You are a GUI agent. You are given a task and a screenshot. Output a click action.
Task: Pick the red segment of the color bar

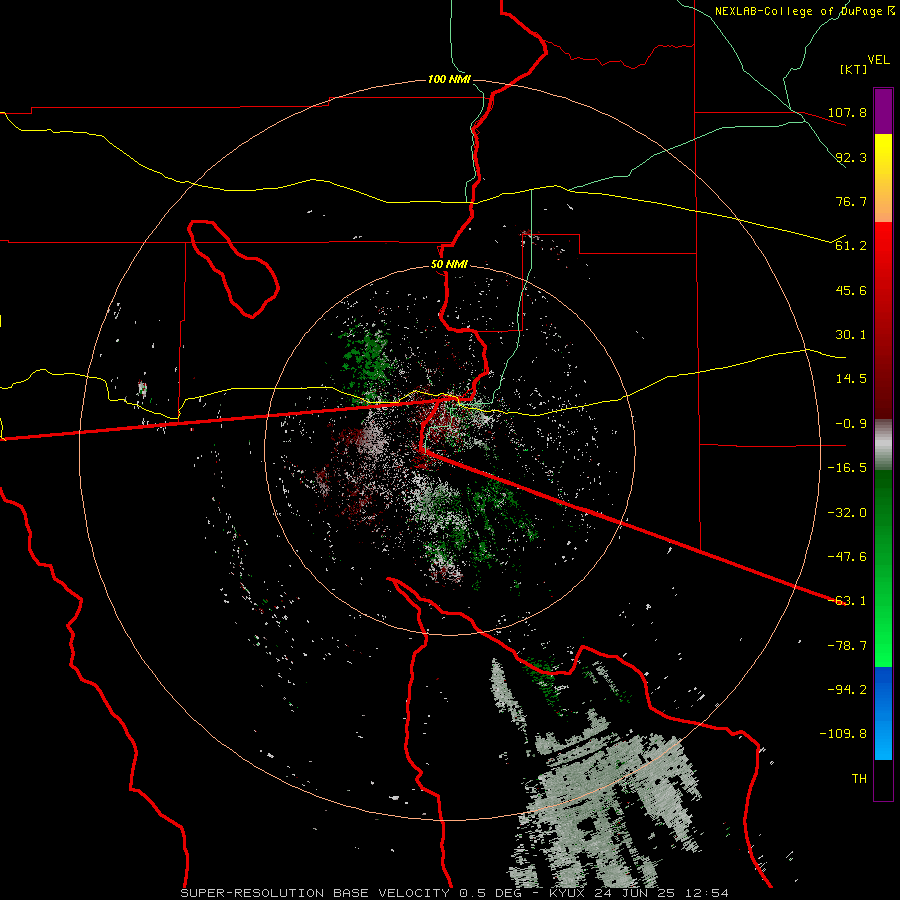(x=883, y=320)
